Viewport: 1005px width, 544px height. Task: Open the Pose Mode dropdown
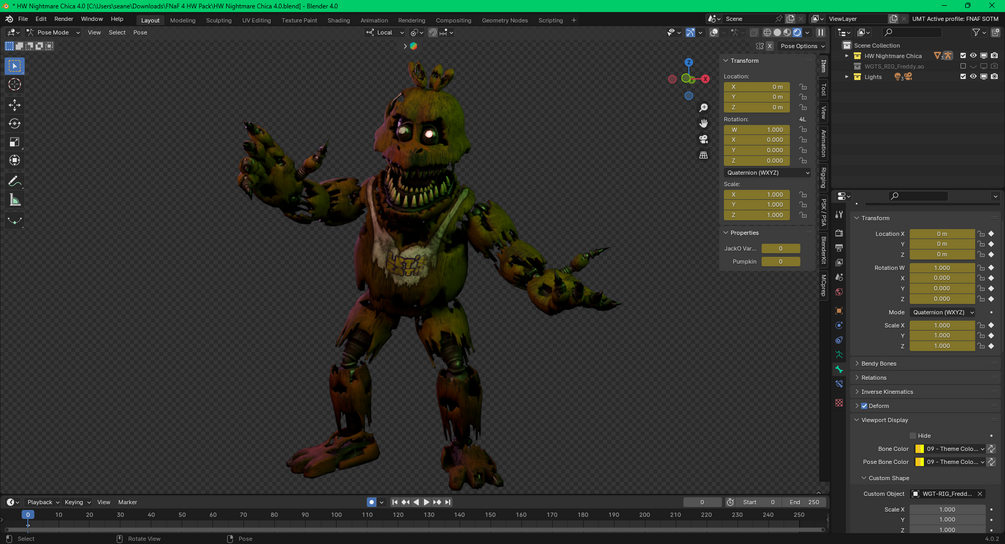pyautogui.click(x=53, y=32)
